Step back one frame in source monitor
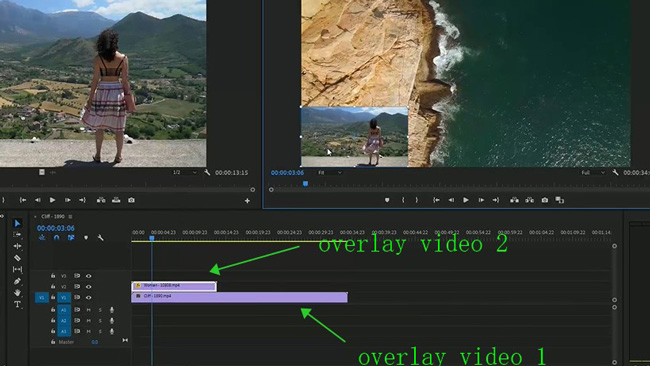This screenshot has width=650, height=366. [38, 200]
